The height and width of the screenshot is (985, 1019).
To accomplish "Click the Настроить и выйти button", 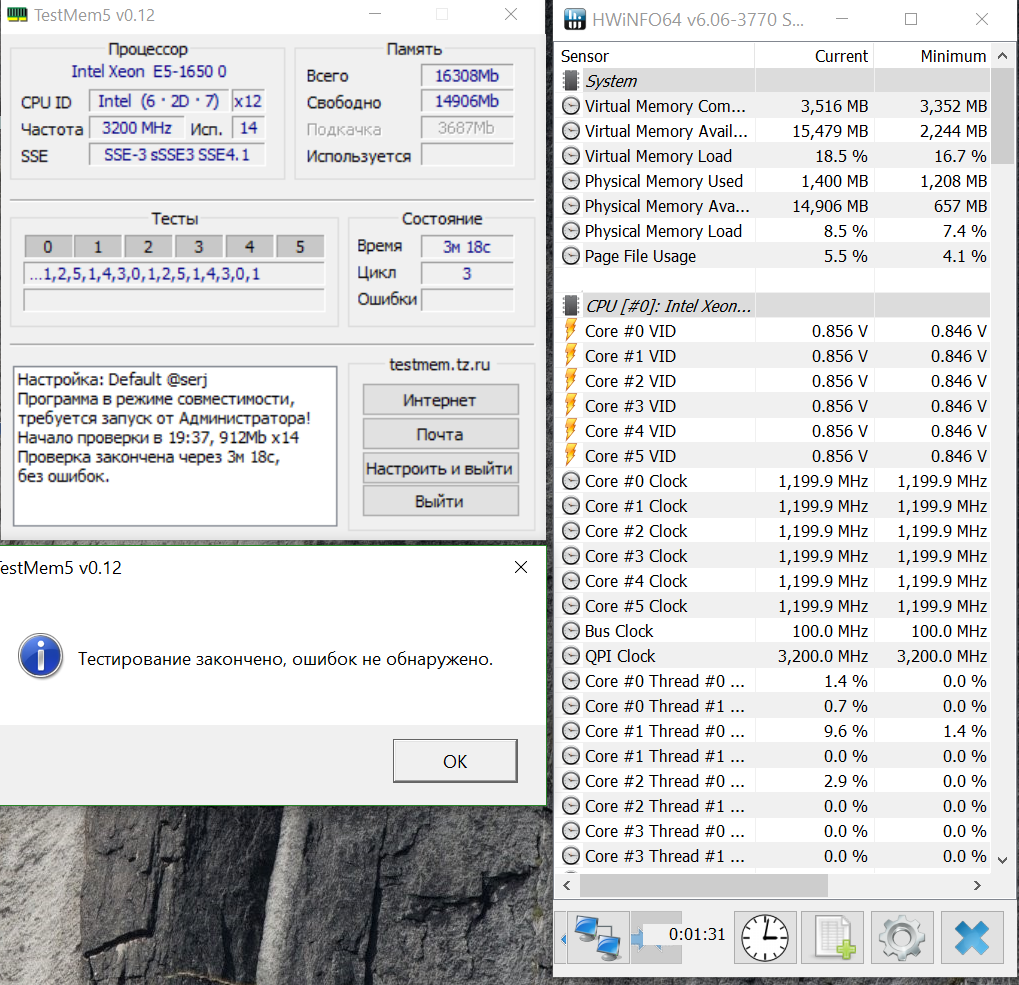I will tap(440, 468).
